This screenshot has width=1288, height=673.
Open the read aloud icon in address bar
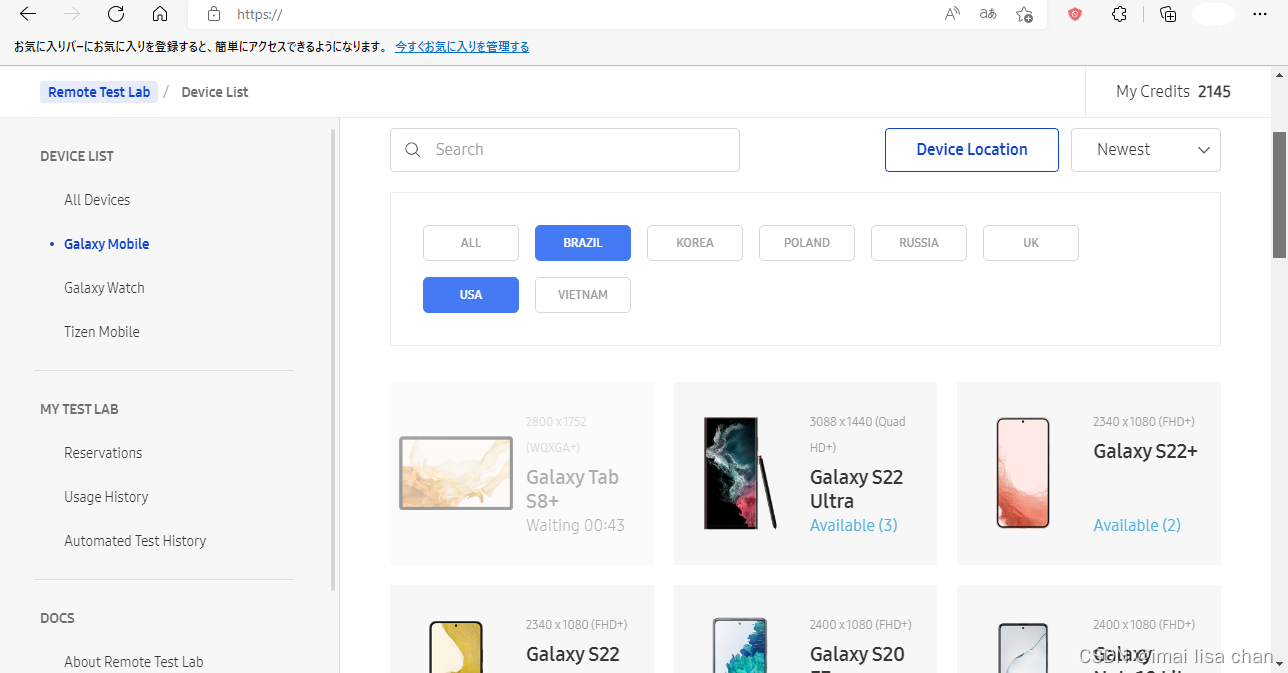pos(952,14)
